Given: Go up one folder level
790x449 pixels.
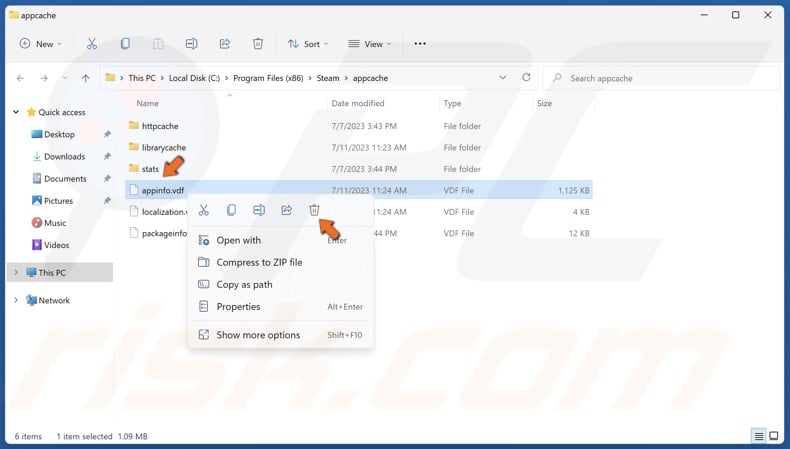Looking at the screenshot, I should coord(86,78).
